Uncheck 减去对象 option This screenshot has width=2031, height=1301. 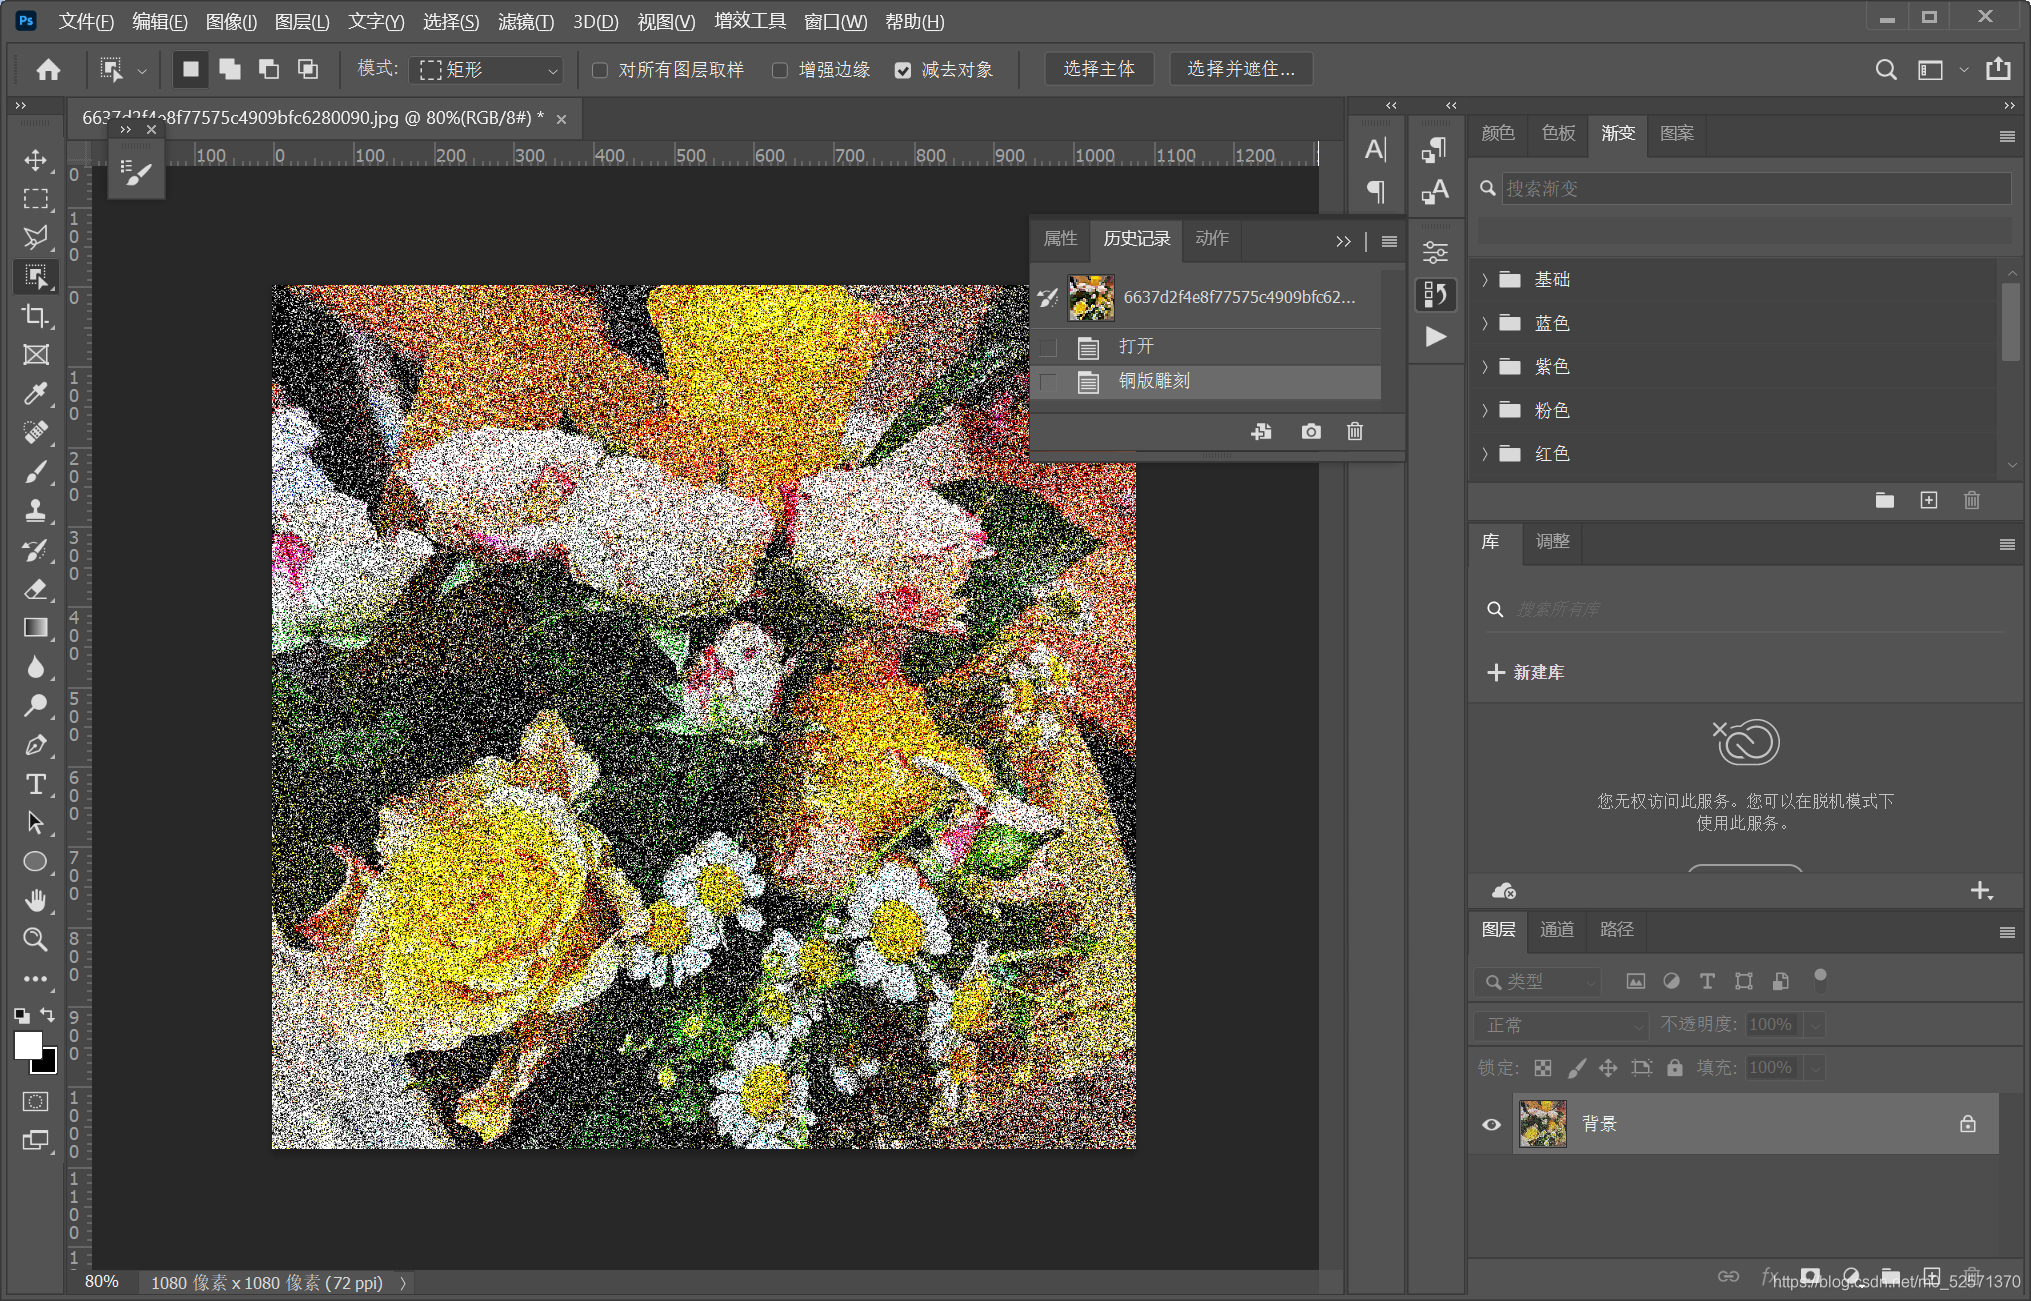point(903,70)
